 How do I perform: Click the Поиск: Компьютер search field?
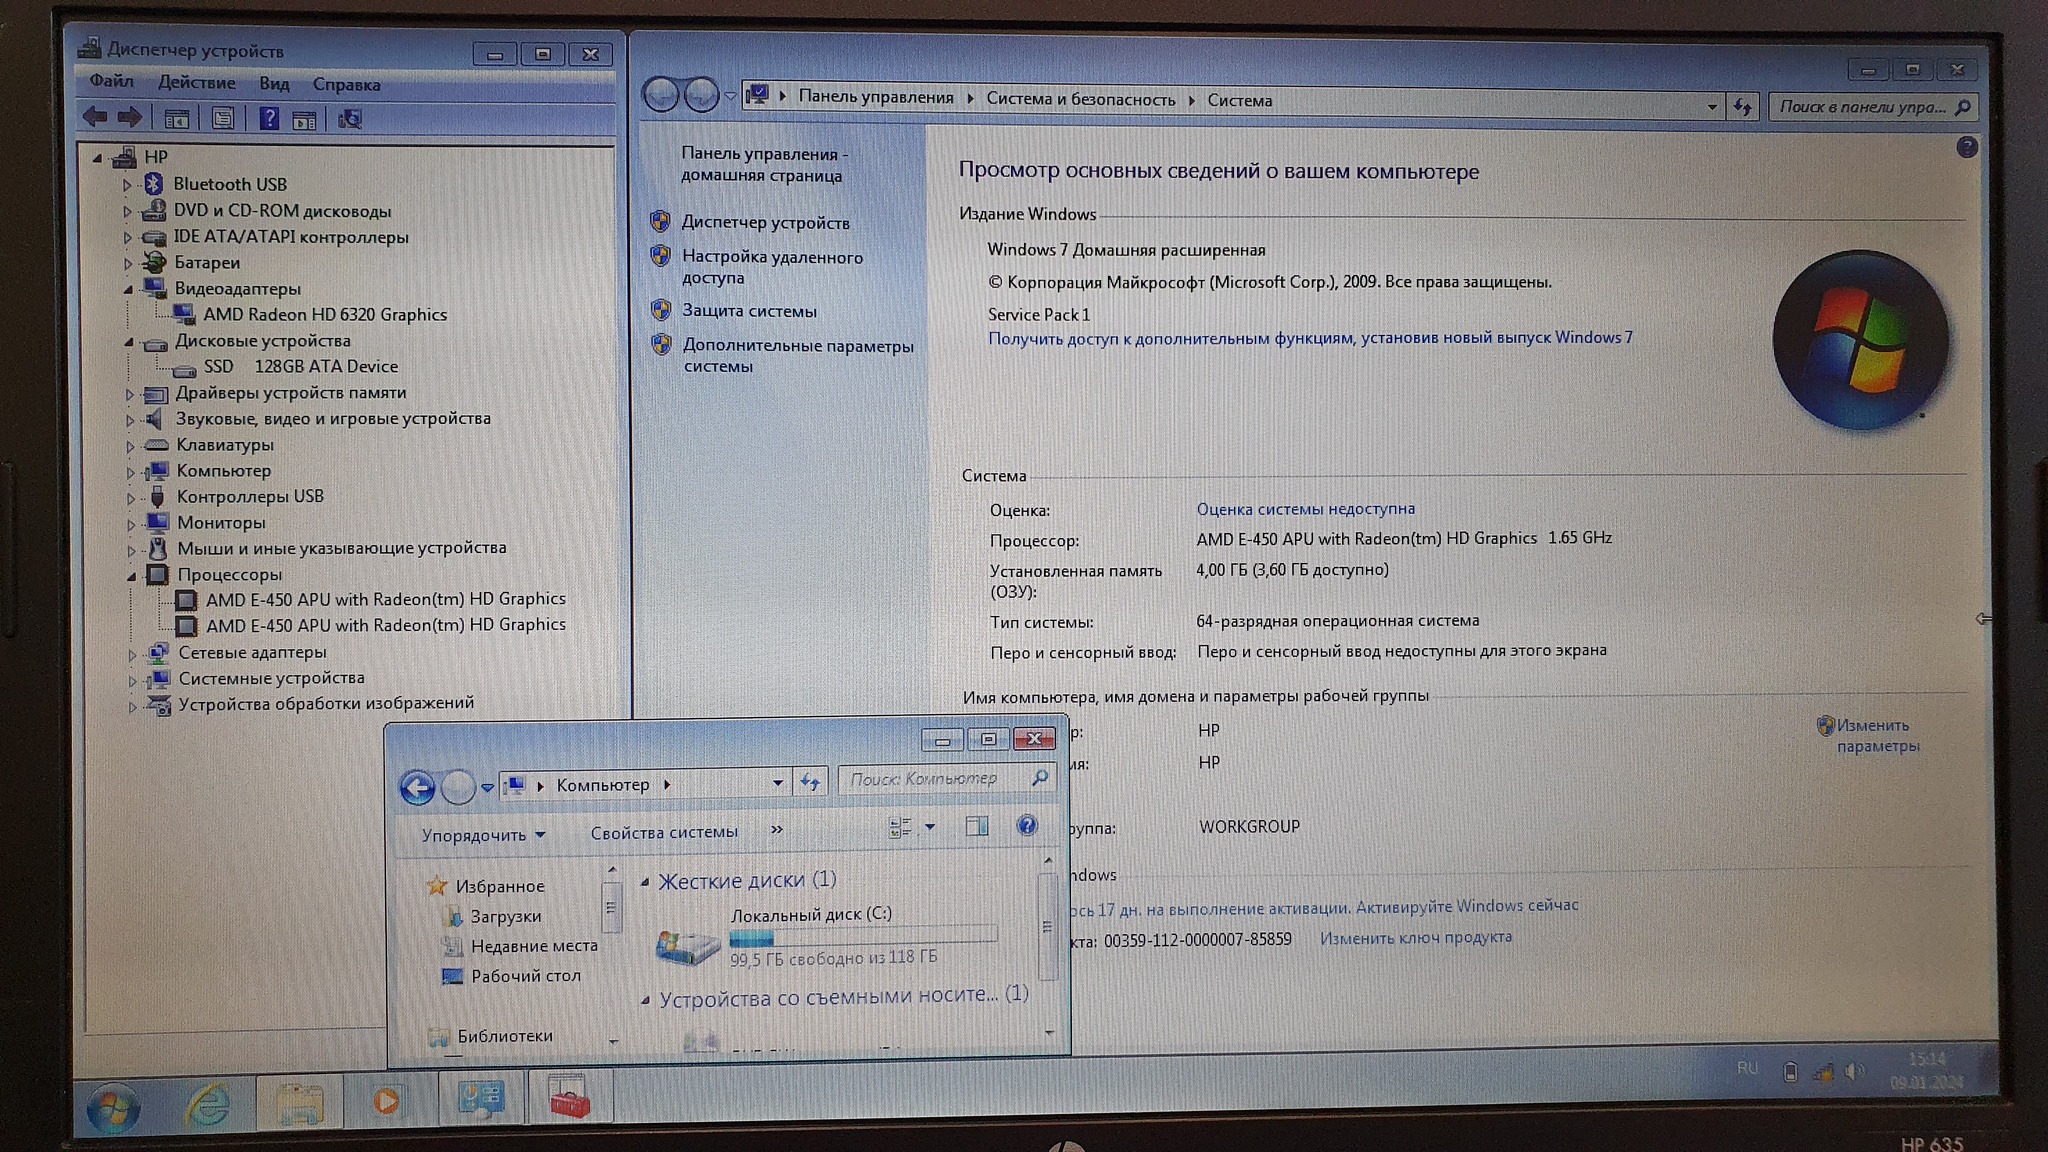(930, 779)
